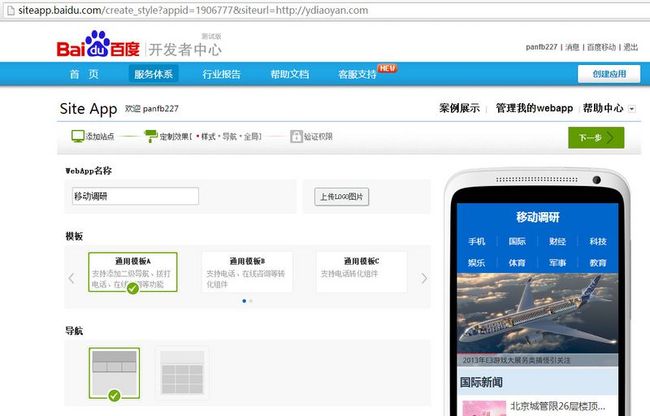Click the green 下一步 button
650x416 pixels.
pyautogui.click(x=596, y=138)
